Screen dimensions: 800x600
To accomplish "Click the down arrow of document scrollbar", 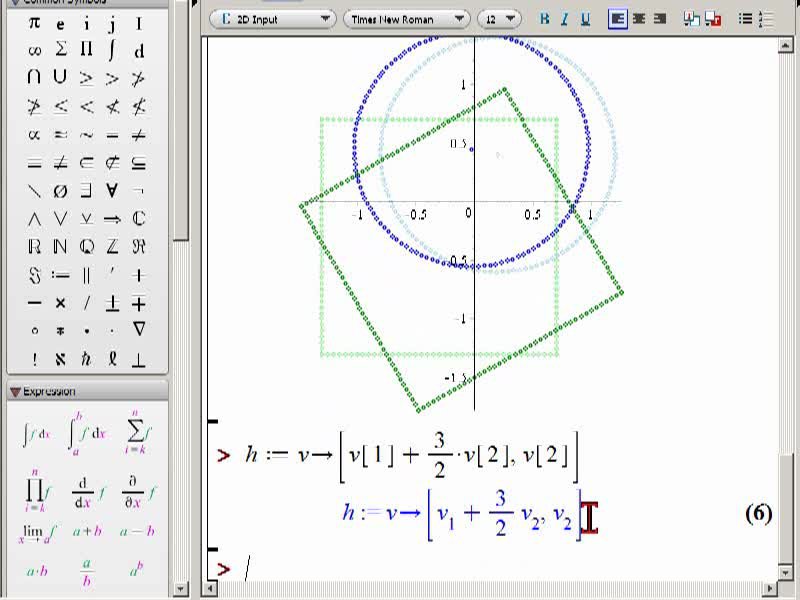I will tap(785, 572).
